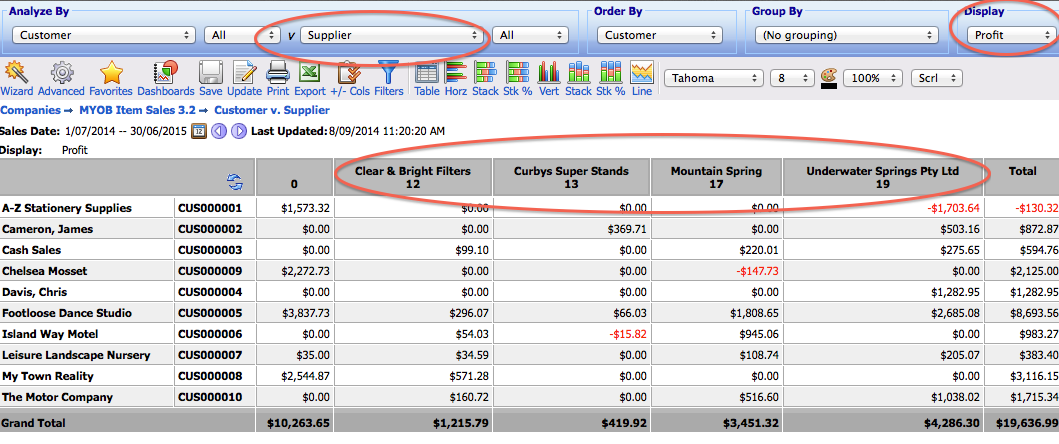The width and height of the screenshot is (1059, 444).
Task: Show horizontal Stk % chart before Vert
Action: (518, 78)
